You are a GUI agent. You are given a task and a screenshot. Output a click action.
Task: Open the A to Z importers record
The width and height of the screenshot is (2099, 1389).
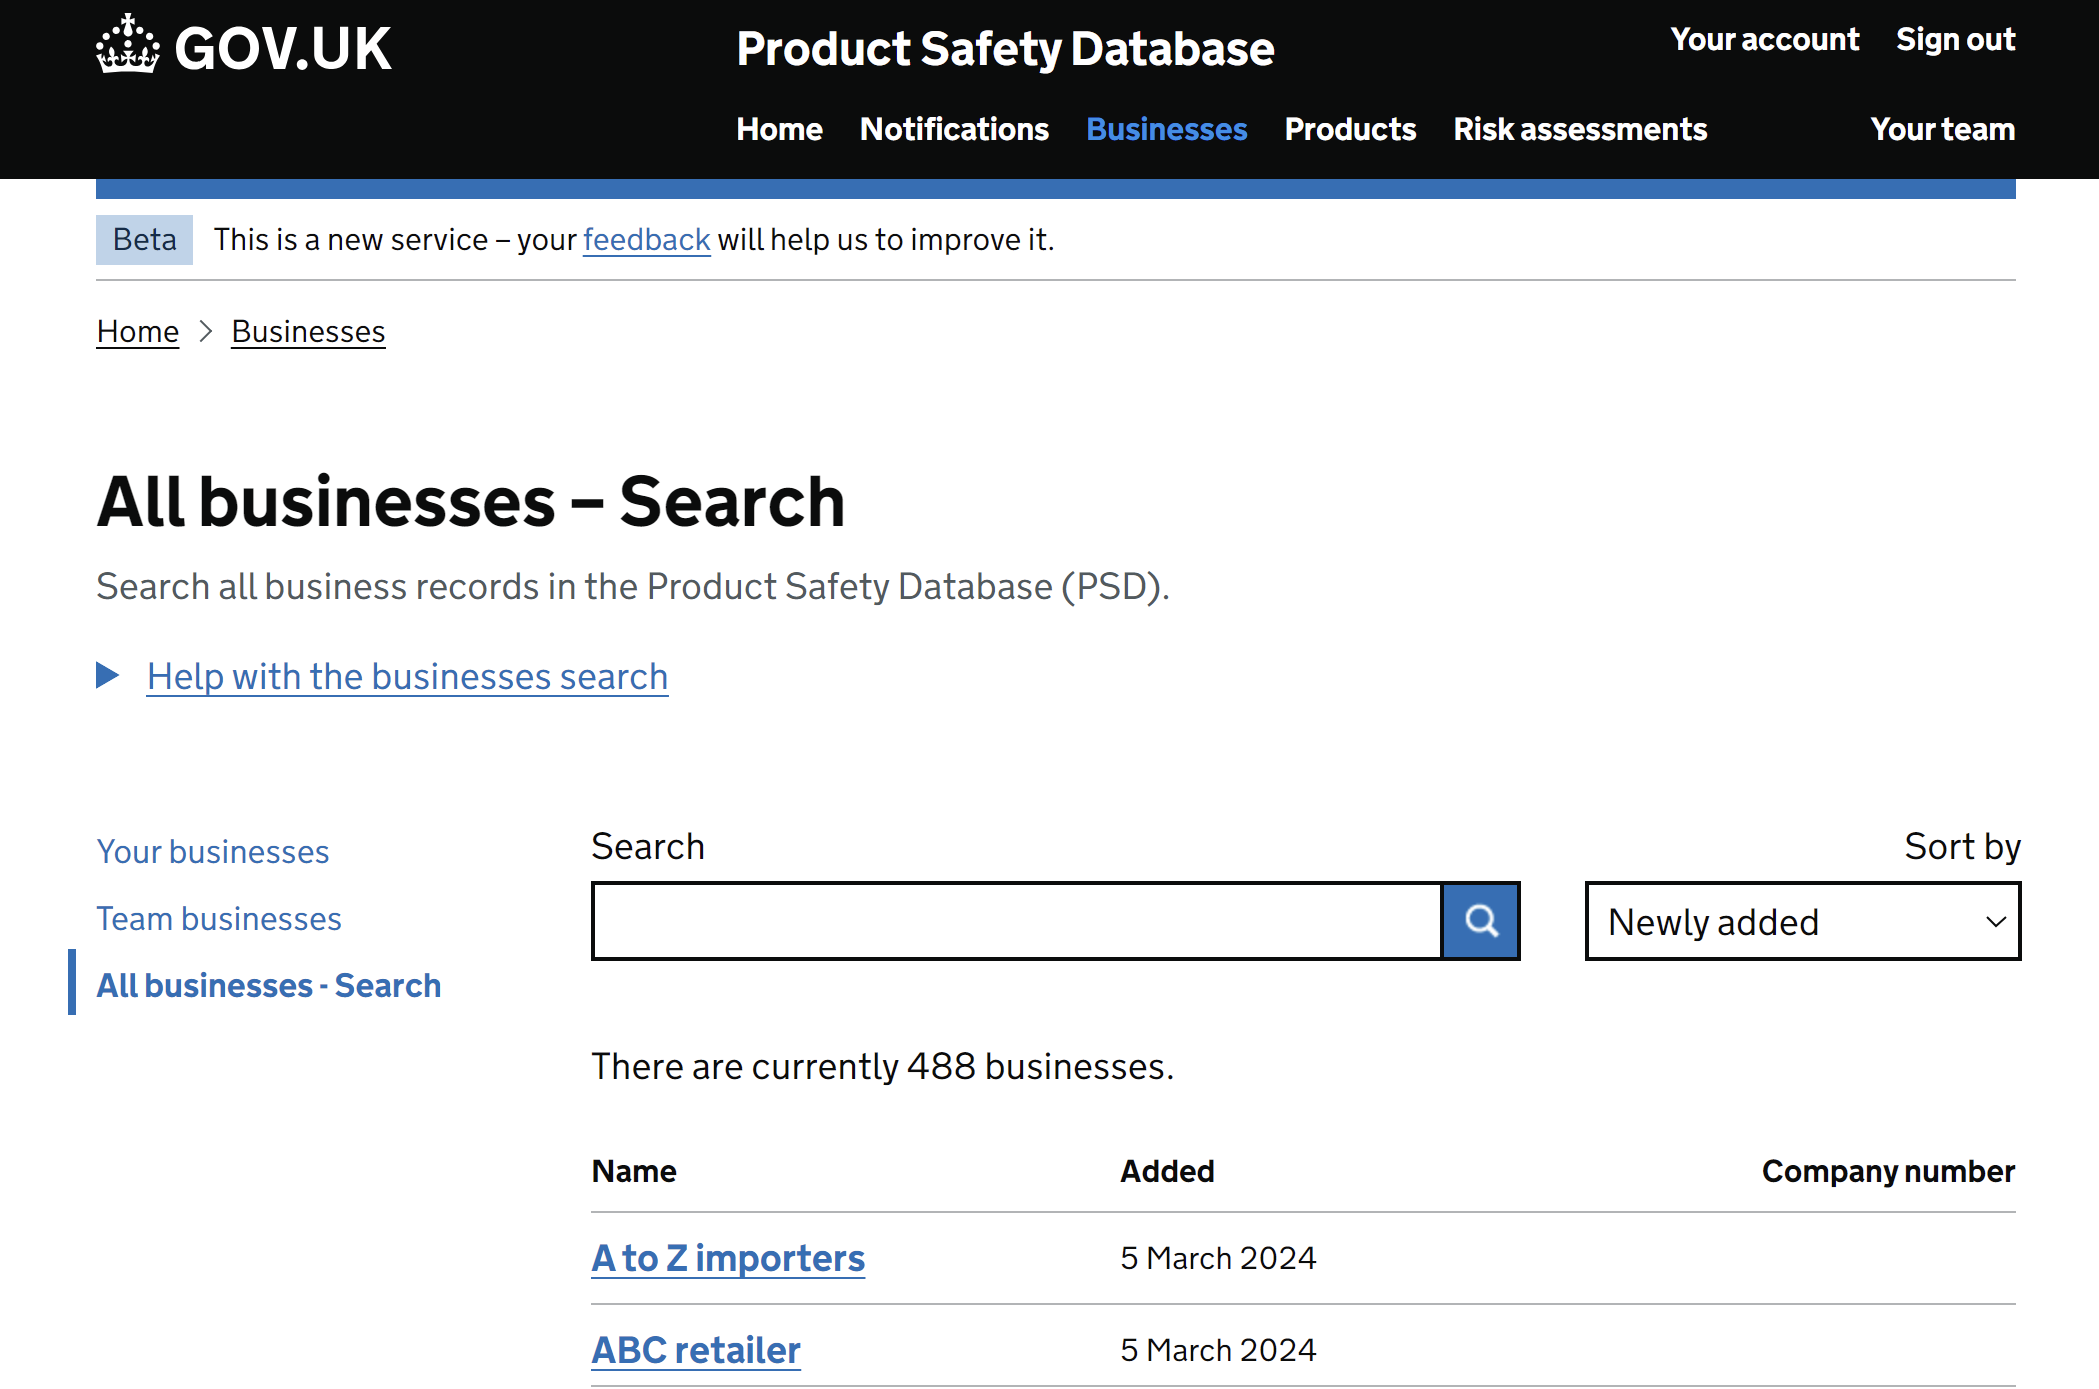click(728, 1258)
